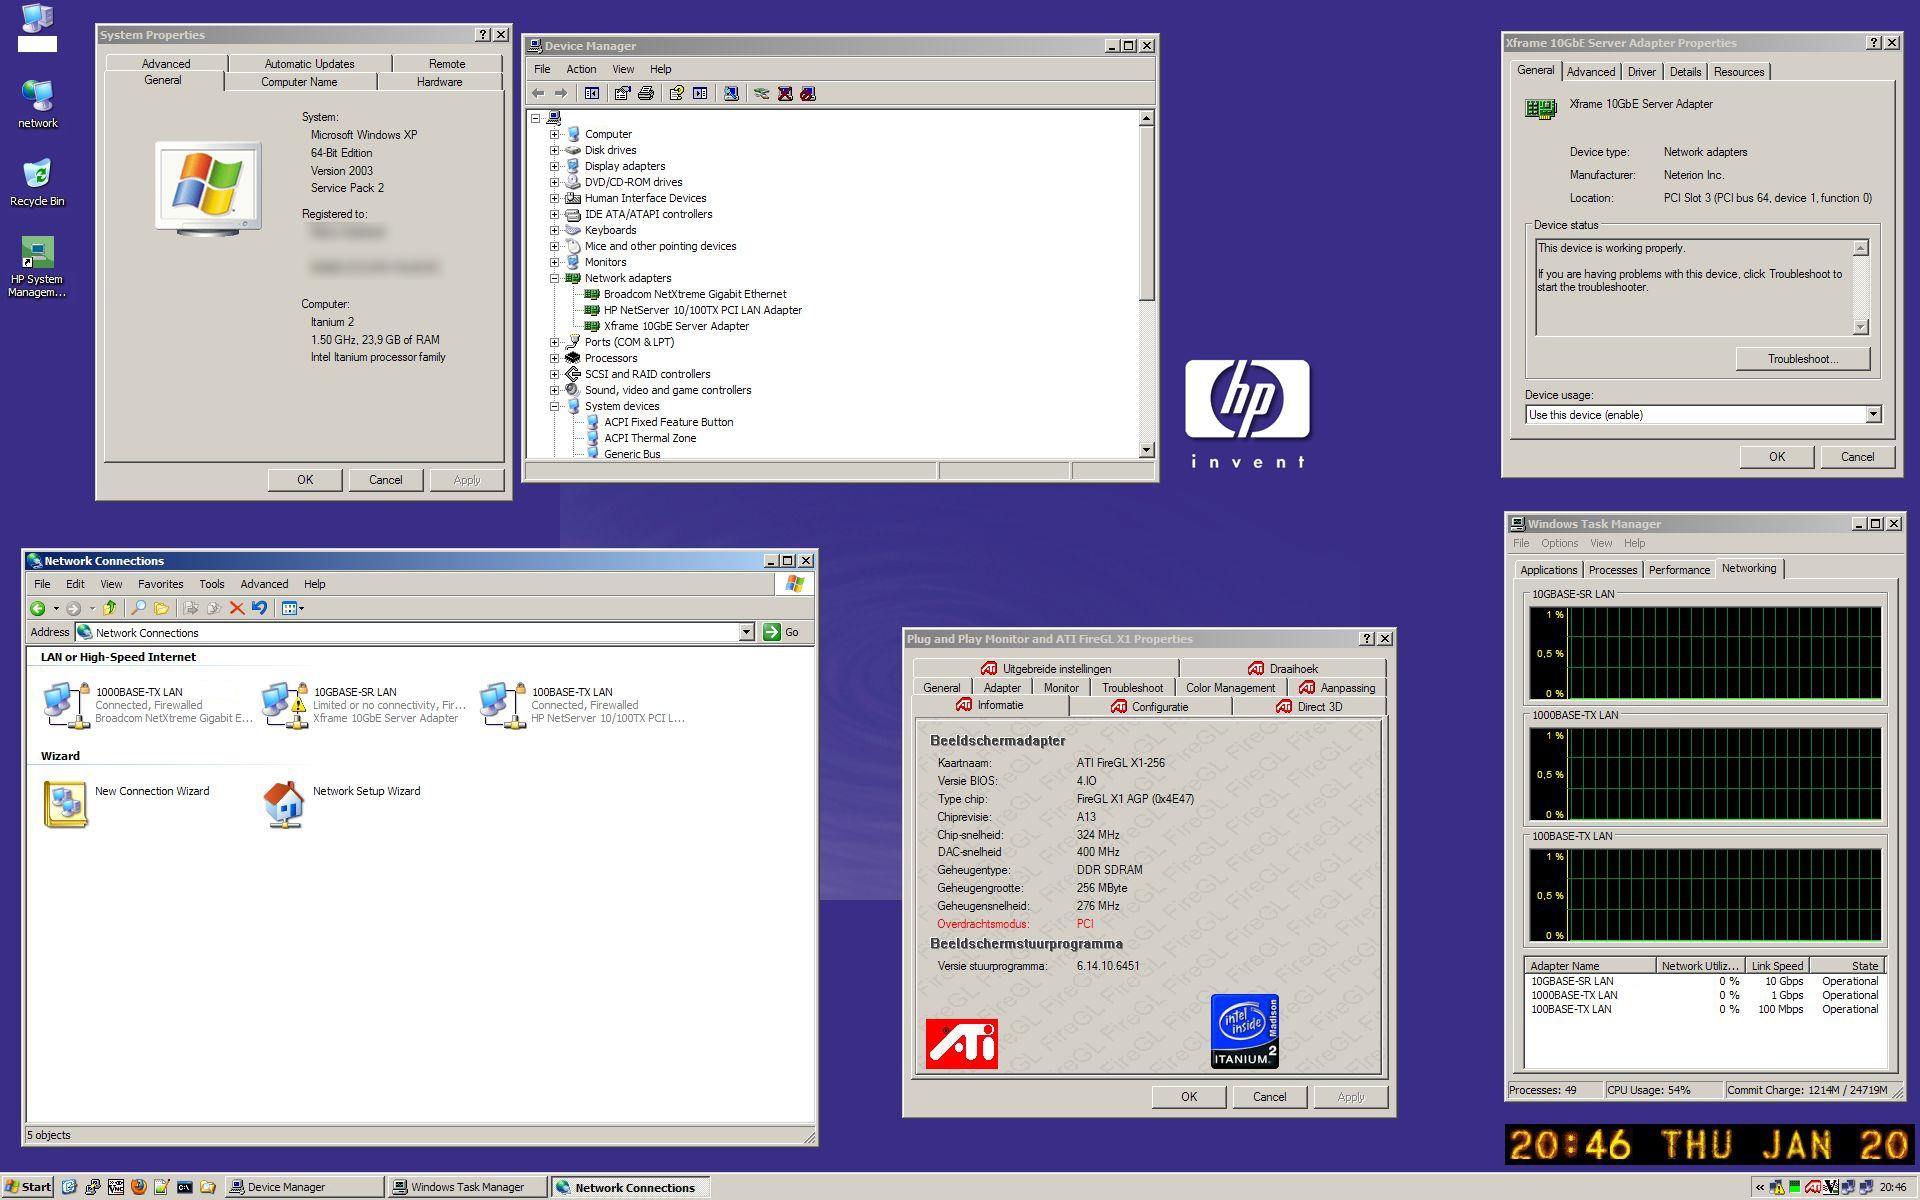
Task: Uninstall device using Device Manager toolbar icon
Action: point(784,93)
